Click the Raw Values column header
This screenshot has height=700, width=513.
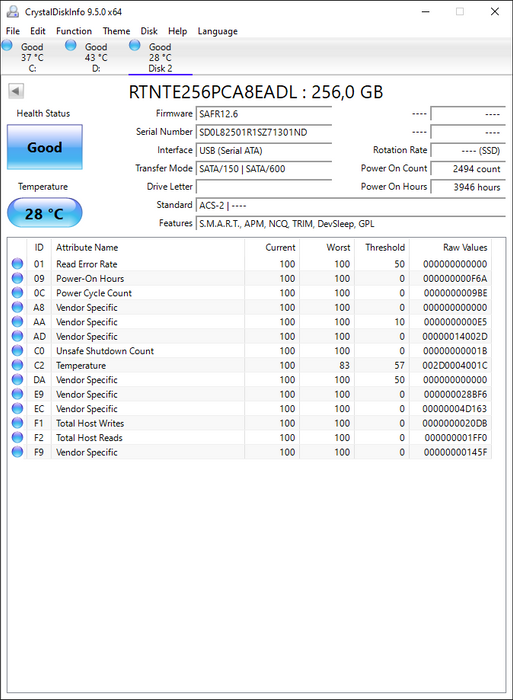[450, 247]
